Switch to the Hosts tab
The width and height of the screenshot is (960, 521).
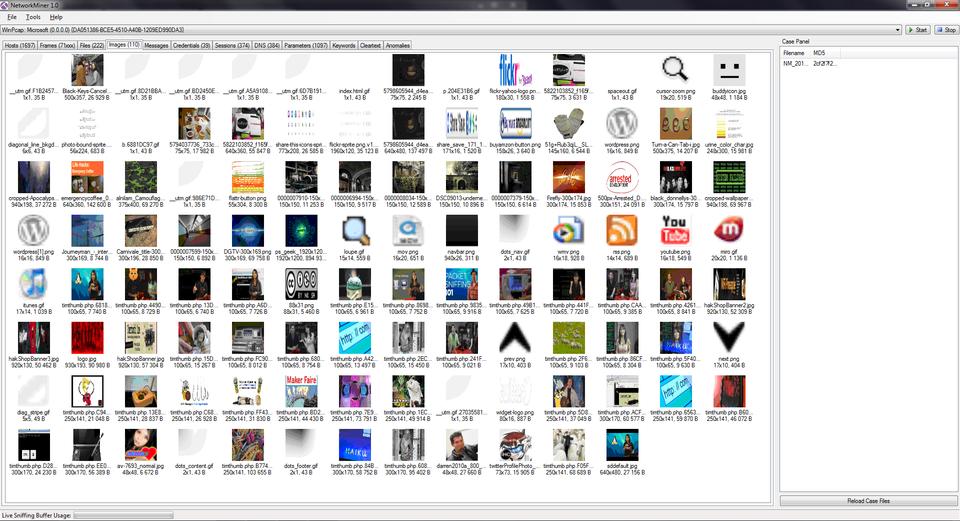click(x=20, y=45)
